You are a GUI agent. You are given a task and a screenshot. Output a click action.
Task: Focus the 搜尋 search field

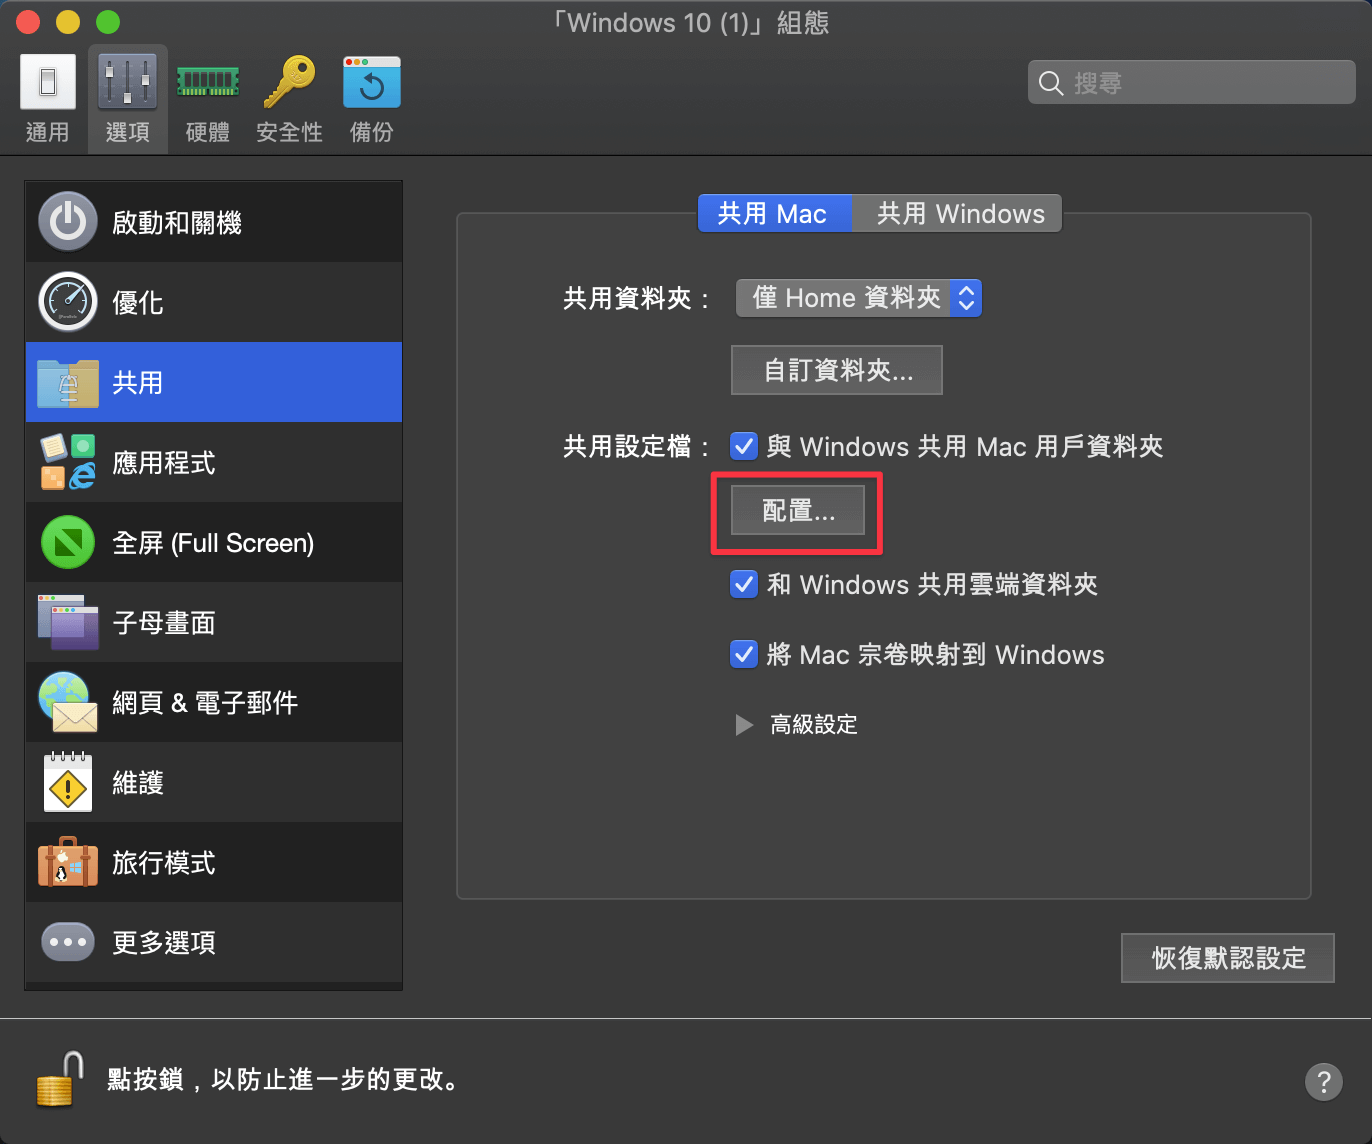point(1192,82)
